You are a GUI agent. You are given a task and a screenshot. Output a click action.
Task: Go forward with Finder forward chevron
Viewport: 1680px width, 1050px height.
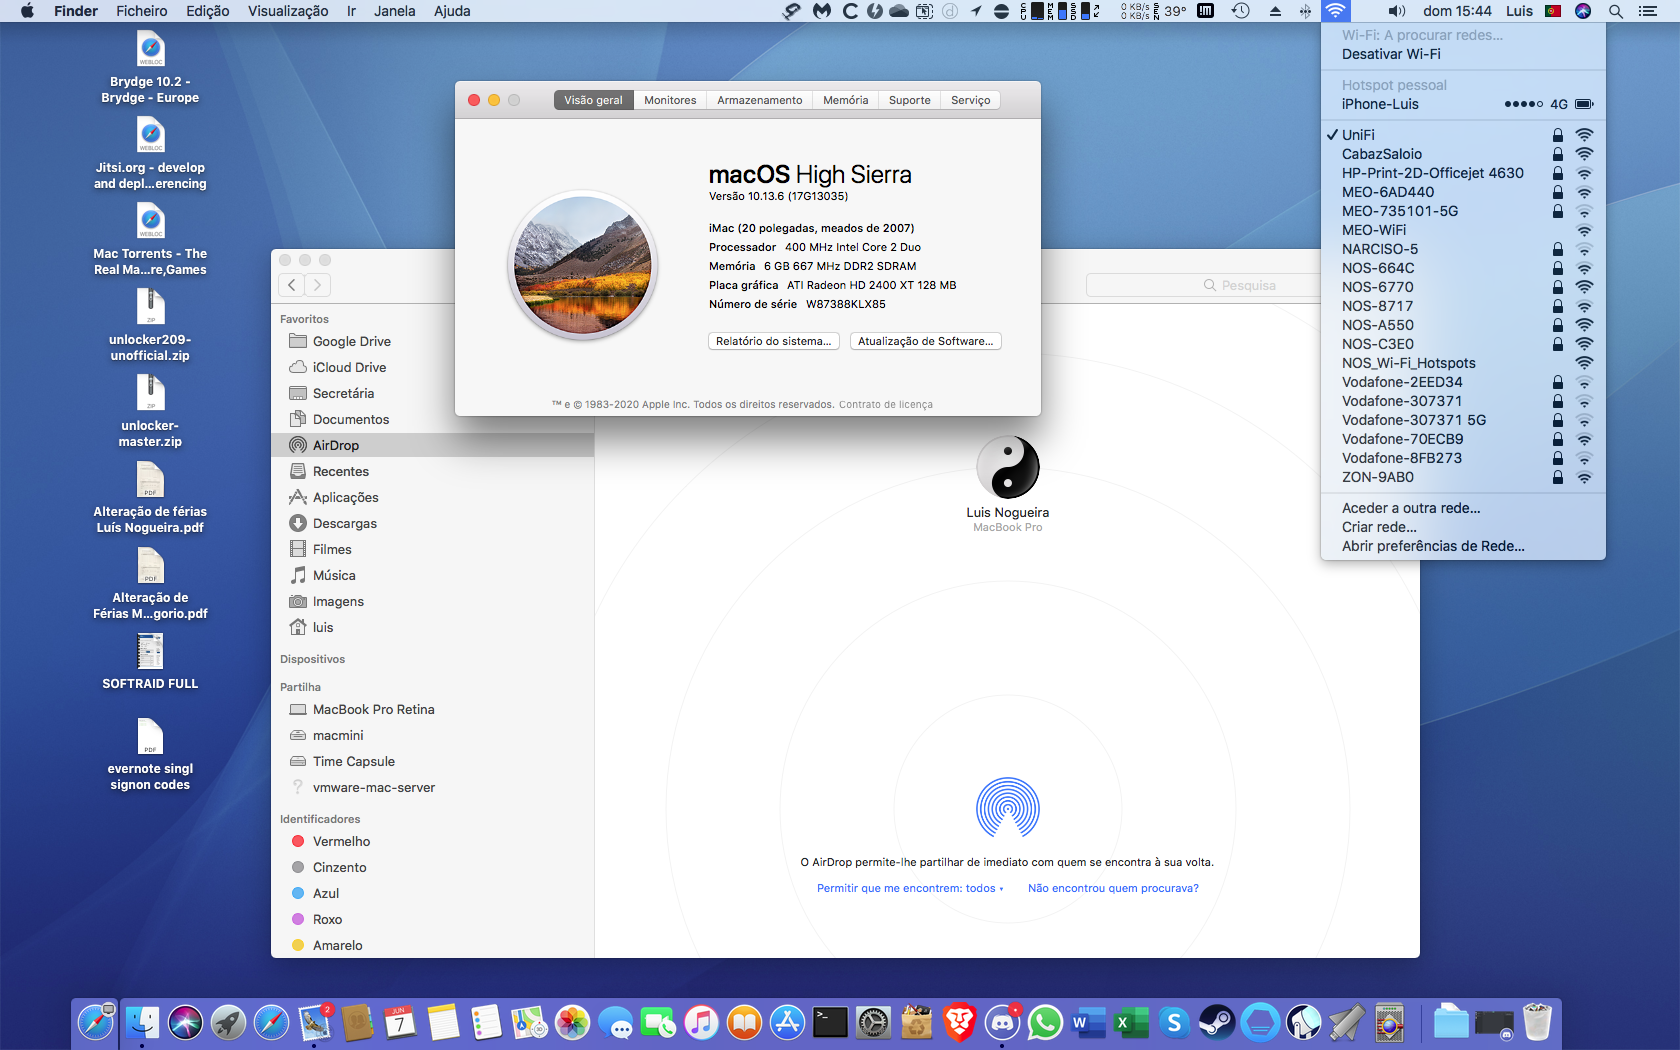317,285
